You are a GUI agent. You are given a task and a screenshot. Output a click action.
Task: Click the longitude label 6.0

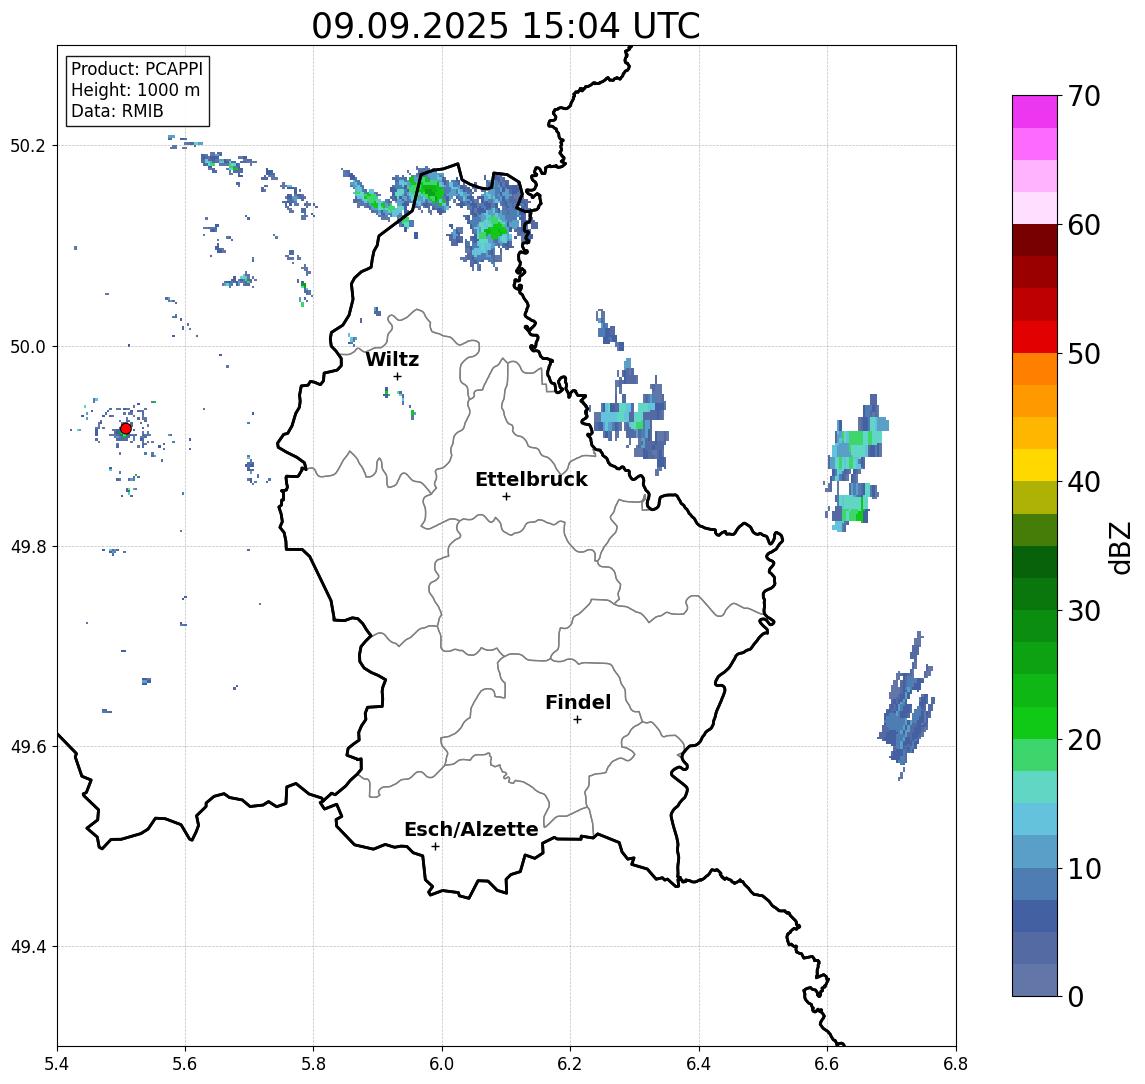(x=442, y=1064)
